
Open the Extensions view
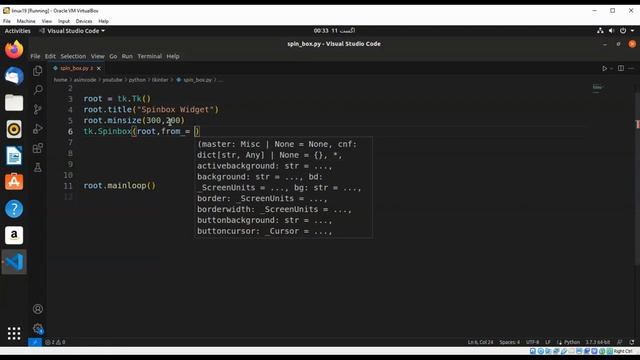[38, 148]
